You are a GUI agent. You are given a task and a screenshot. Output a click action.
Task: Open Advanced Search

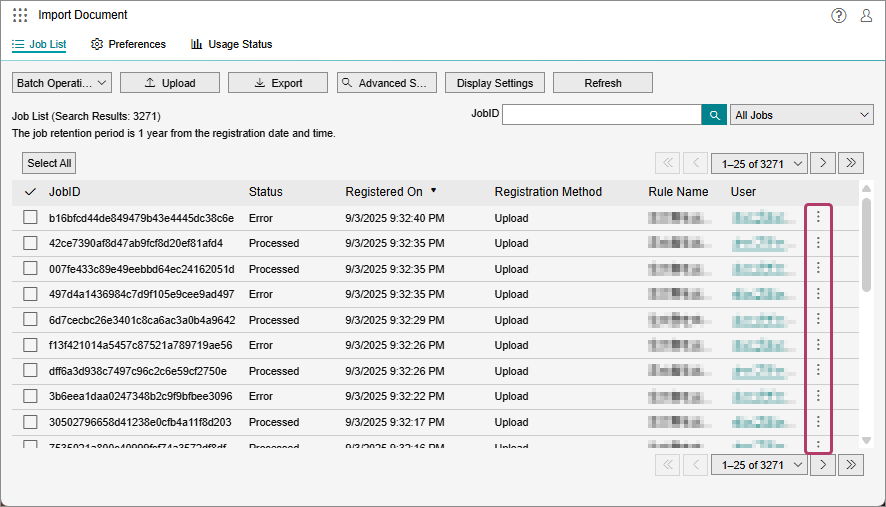click(386, 83)
